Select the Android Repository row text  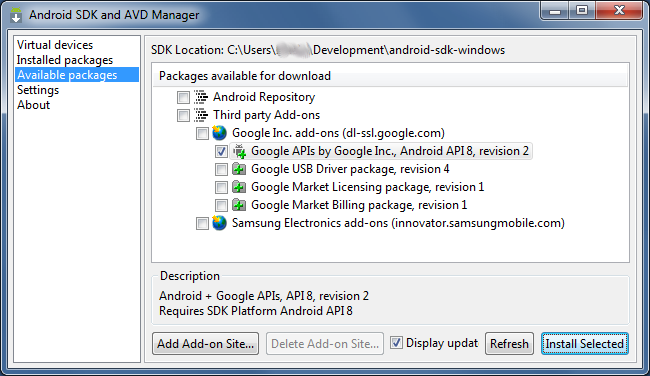(264, 97)
